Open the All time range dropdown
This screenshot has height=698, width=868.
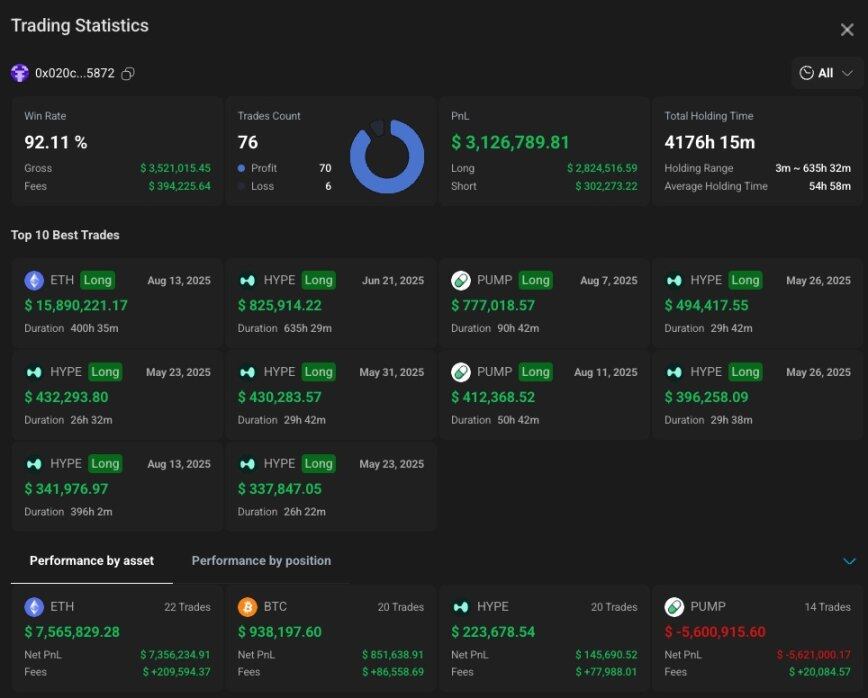click(x=828, y=73)
